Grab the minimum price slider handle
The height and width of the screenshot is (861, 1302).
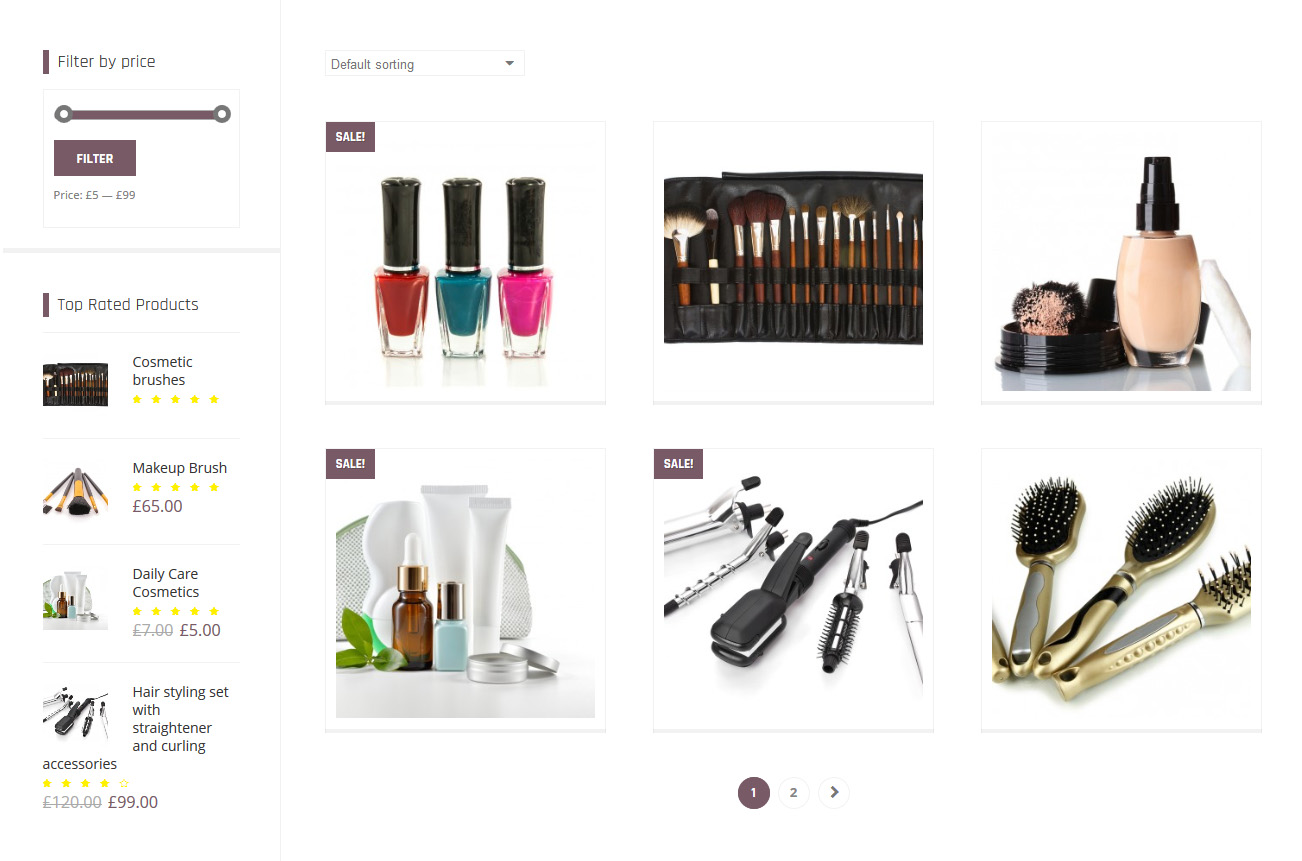tap(63, 114)
